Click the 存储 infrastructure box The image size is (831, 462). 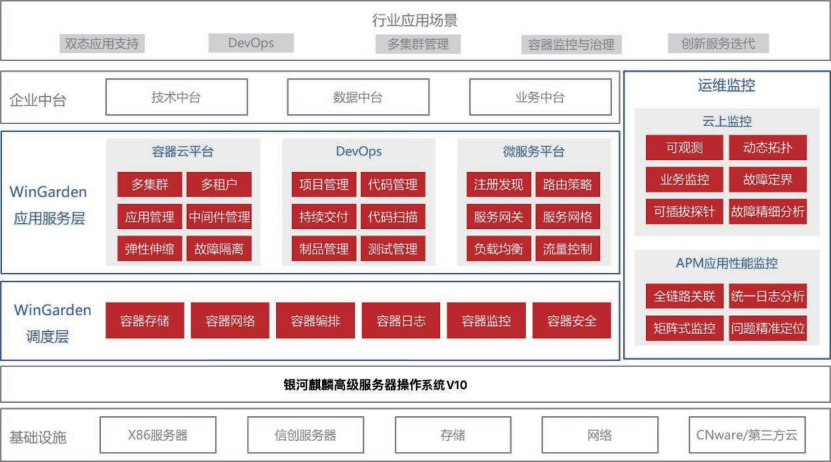click(x=453, y=435)
